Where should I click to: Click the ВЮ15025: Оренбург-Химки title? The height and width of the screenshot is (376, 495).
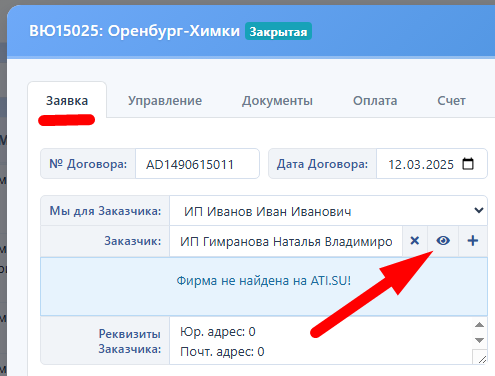pos(135,31)
